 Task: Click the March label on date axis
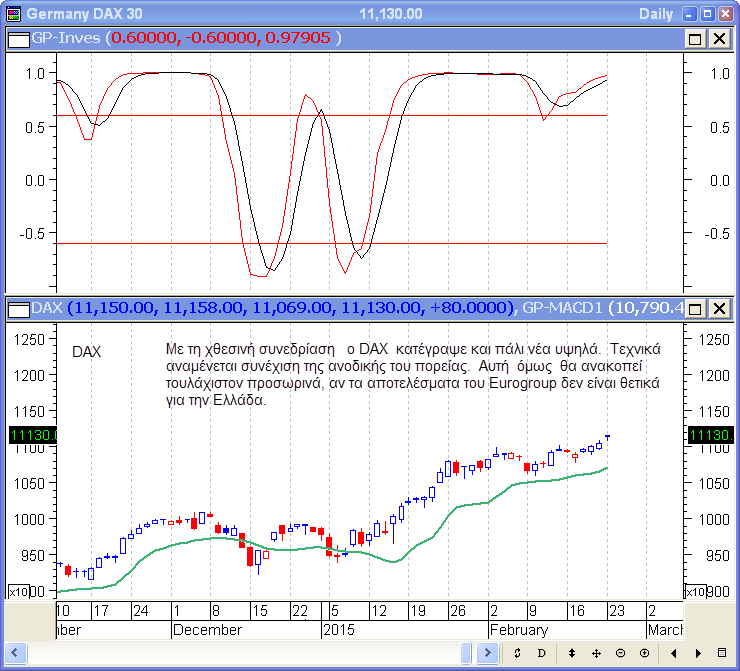(x=665, y=630)
